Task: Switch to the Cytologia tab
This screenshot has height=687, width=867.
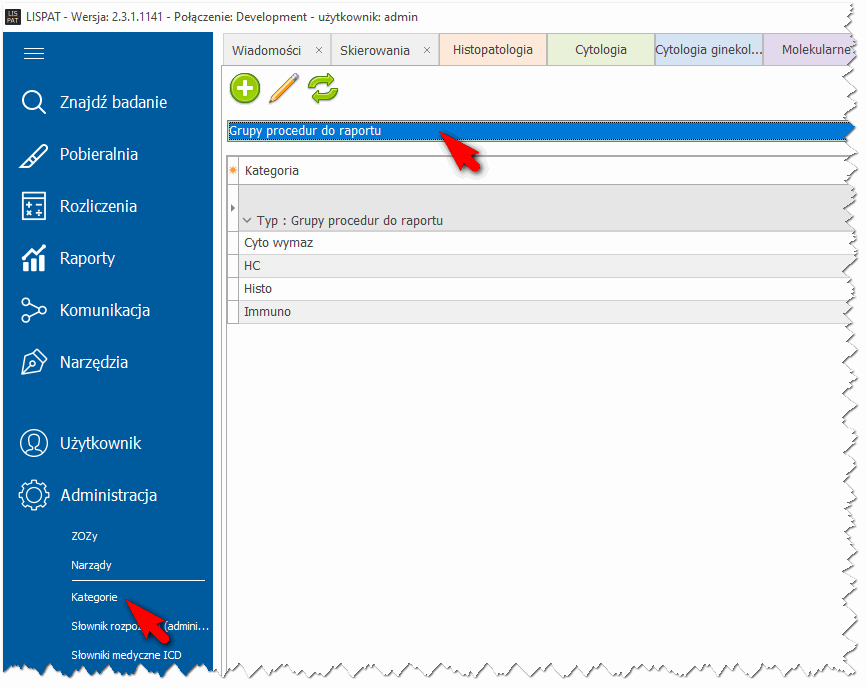Action: (x=600, y=50)
